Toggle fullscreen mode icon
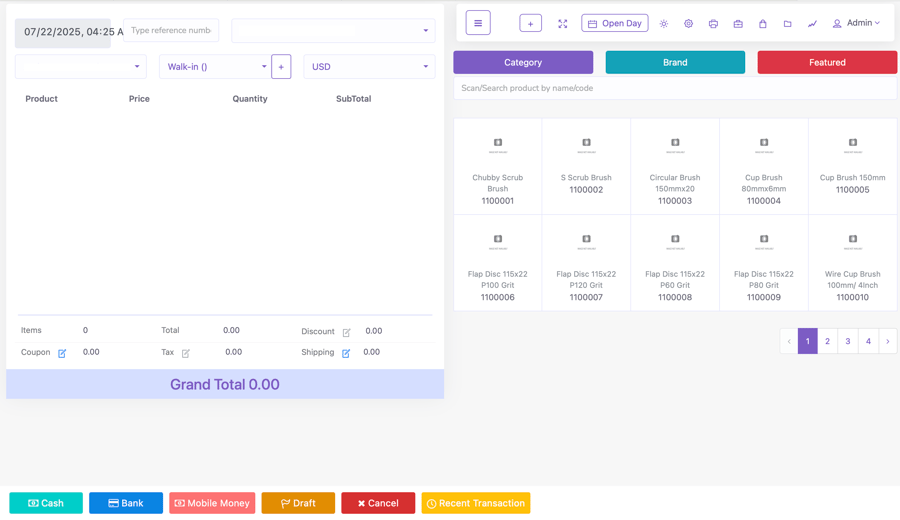The width and height of the screenshot is (900, 520). (562, 24)
